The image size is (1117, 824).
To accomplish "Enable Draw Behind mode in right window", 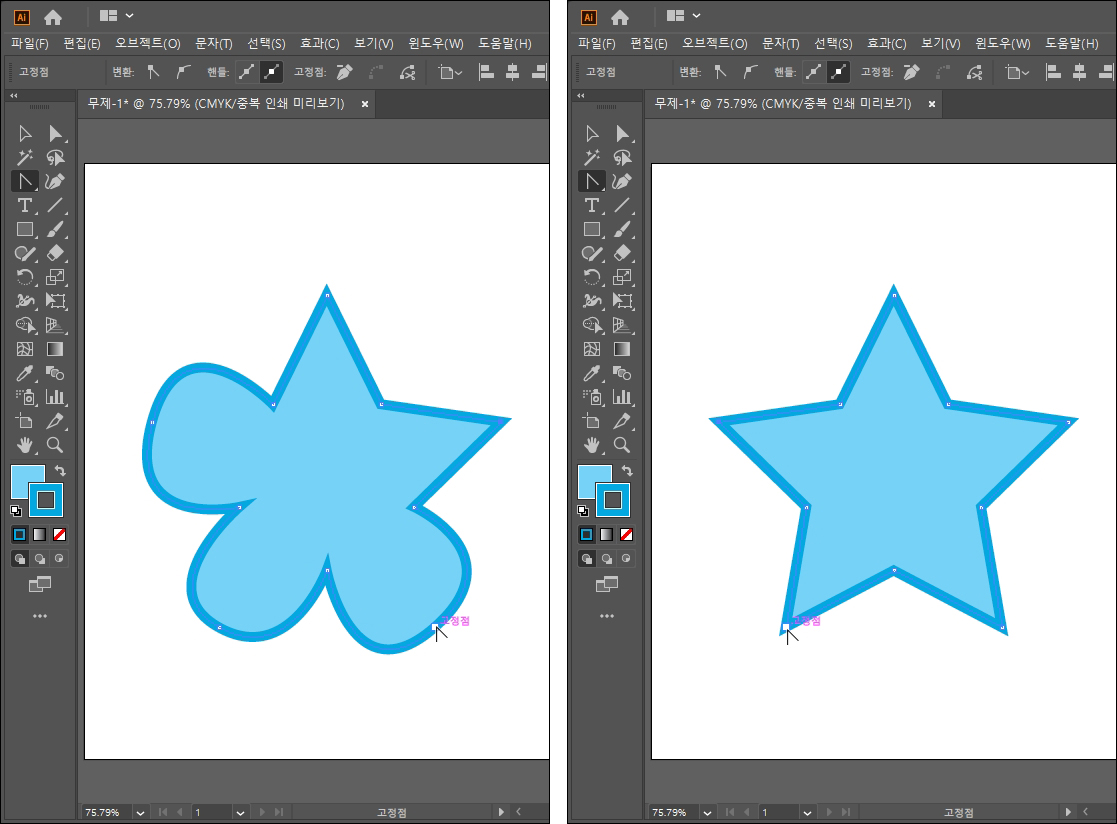I will coord(607,558).
